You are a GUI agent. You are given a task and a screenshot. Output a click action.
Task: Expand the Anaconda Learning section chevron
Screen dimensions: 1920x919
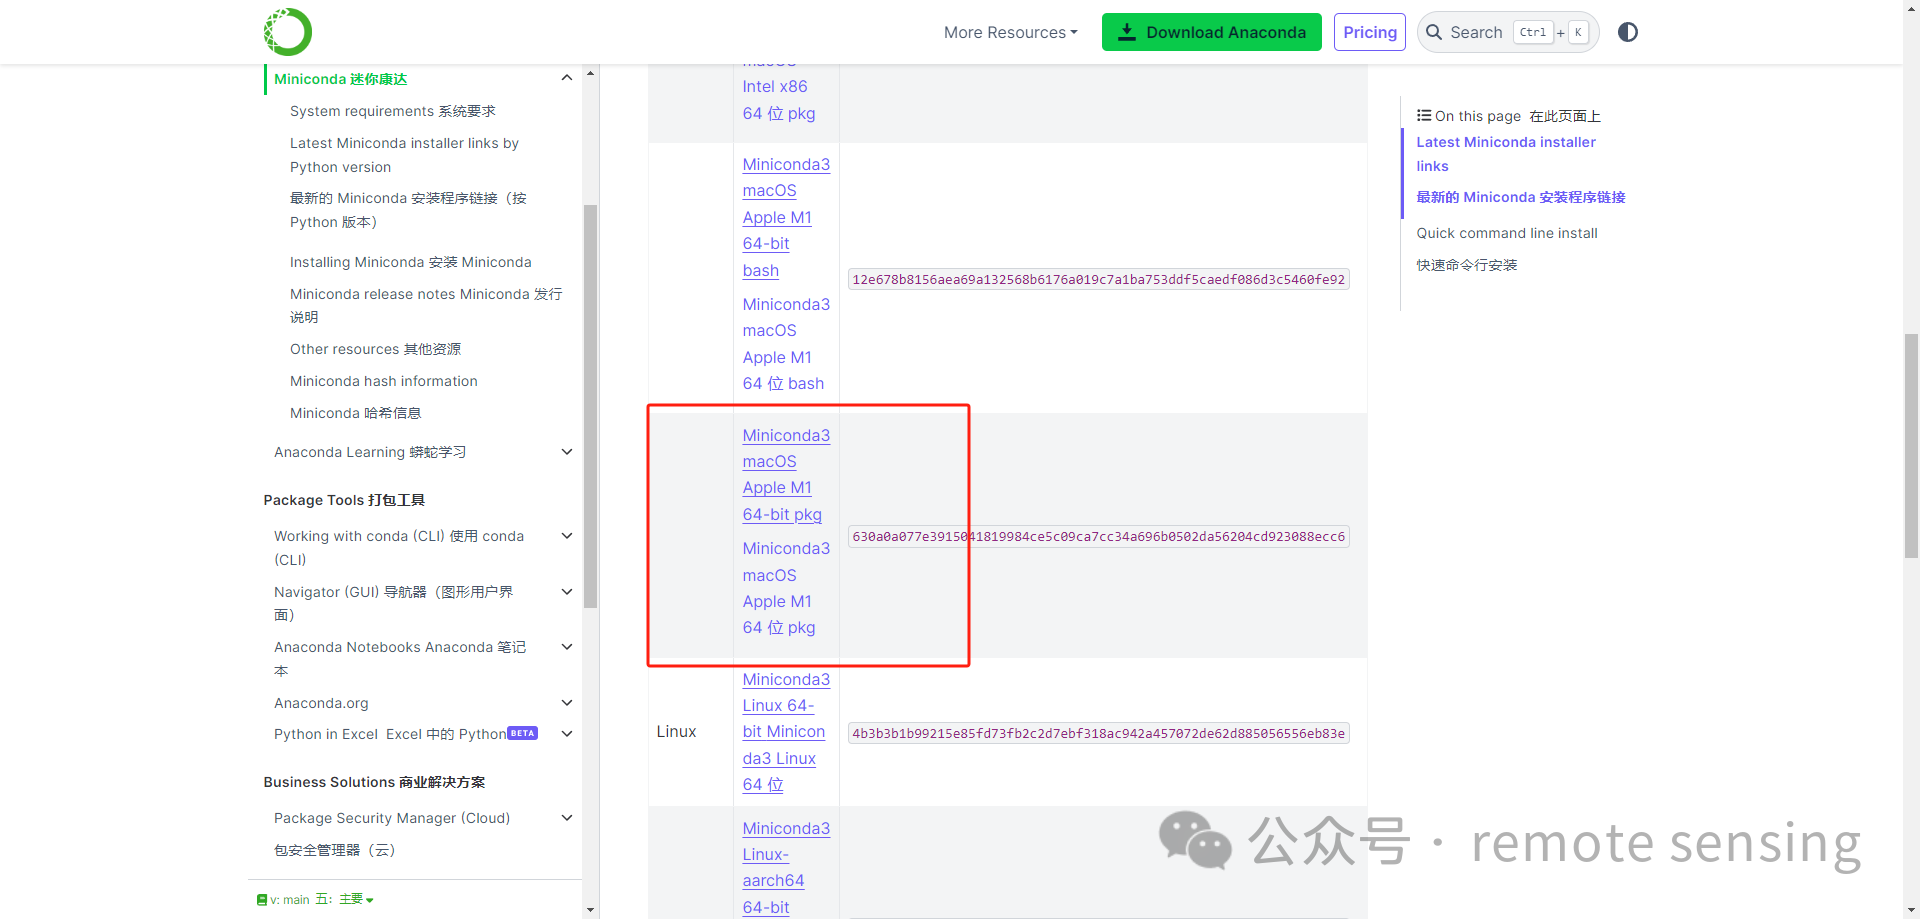click(567, 452)
